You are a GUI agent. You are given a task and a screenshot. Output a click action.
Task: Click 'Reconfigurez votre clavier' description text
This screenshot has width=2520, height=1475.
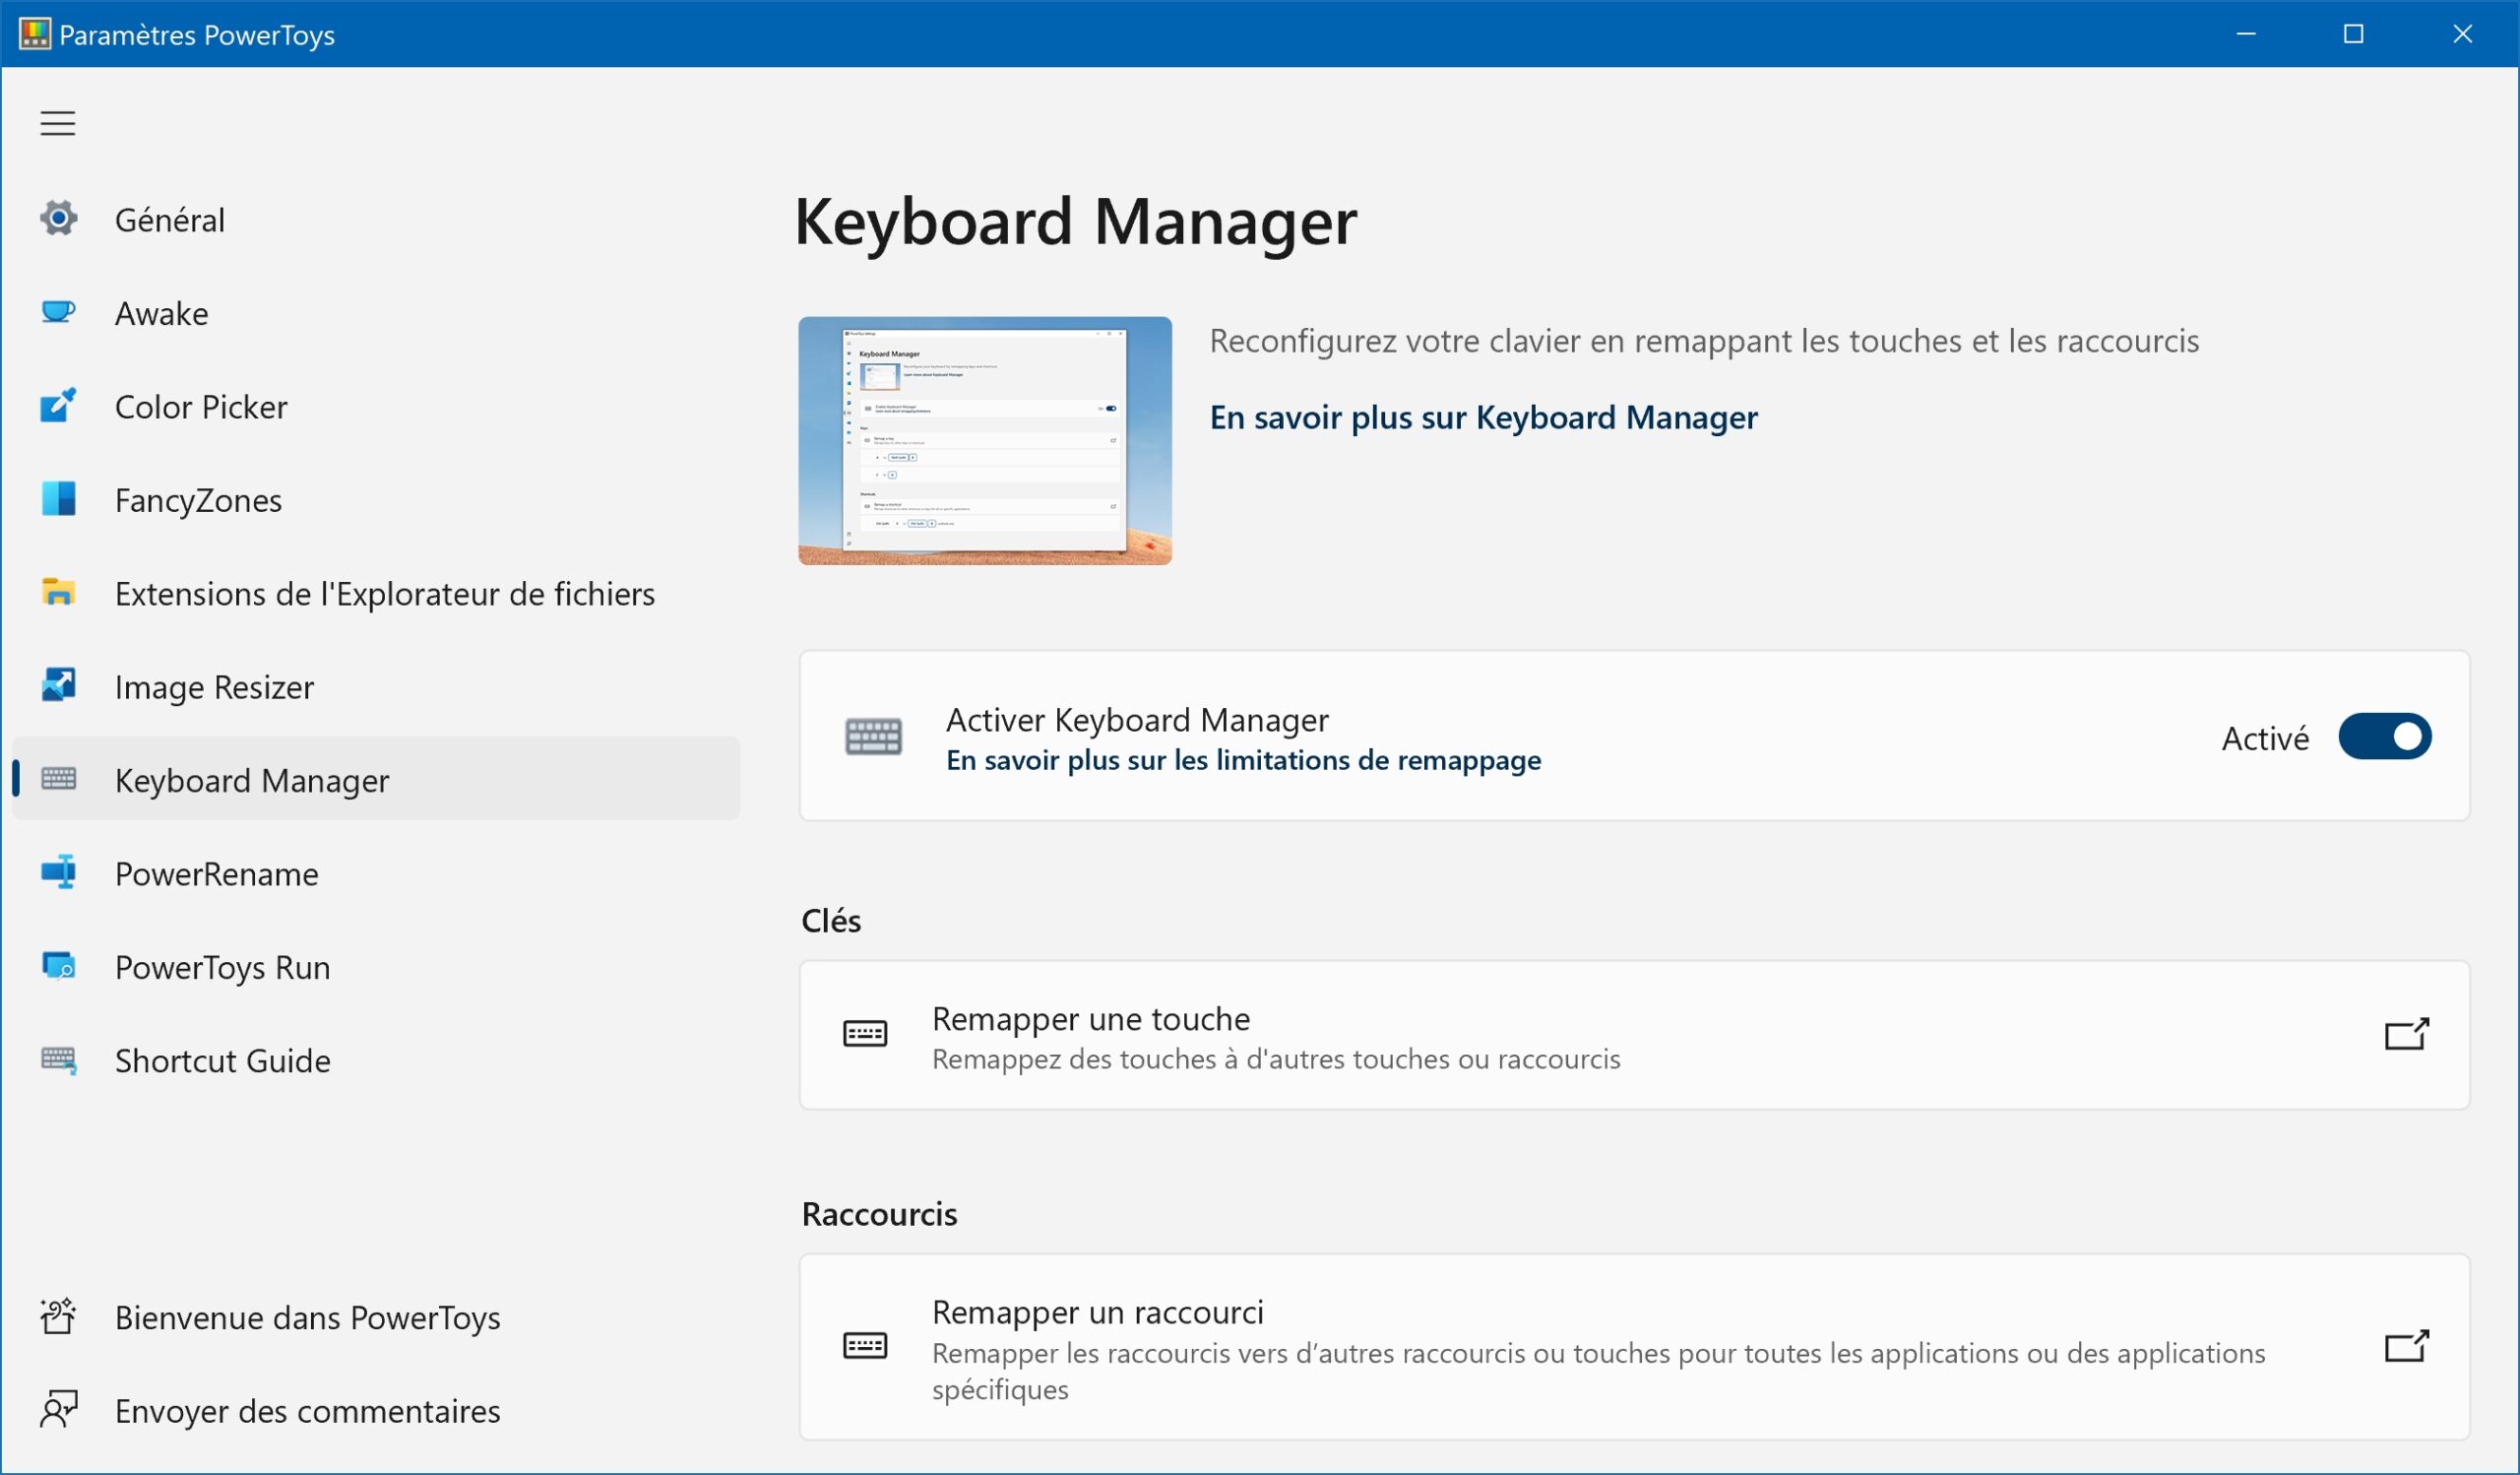pyautogui.click(x=1704, y=341)
